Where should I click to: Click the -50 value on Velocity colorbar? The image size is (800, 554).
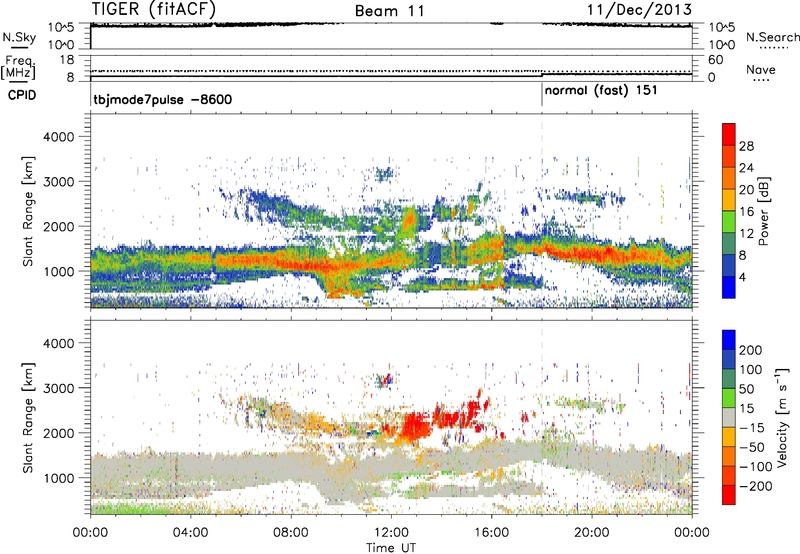click(752, 447)
